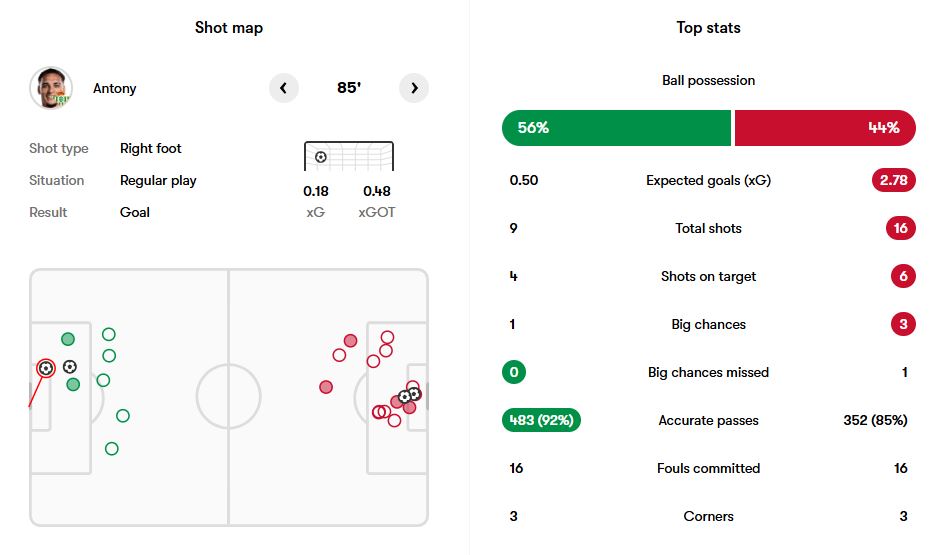Advance to the next shot arrow

point(414,88)
